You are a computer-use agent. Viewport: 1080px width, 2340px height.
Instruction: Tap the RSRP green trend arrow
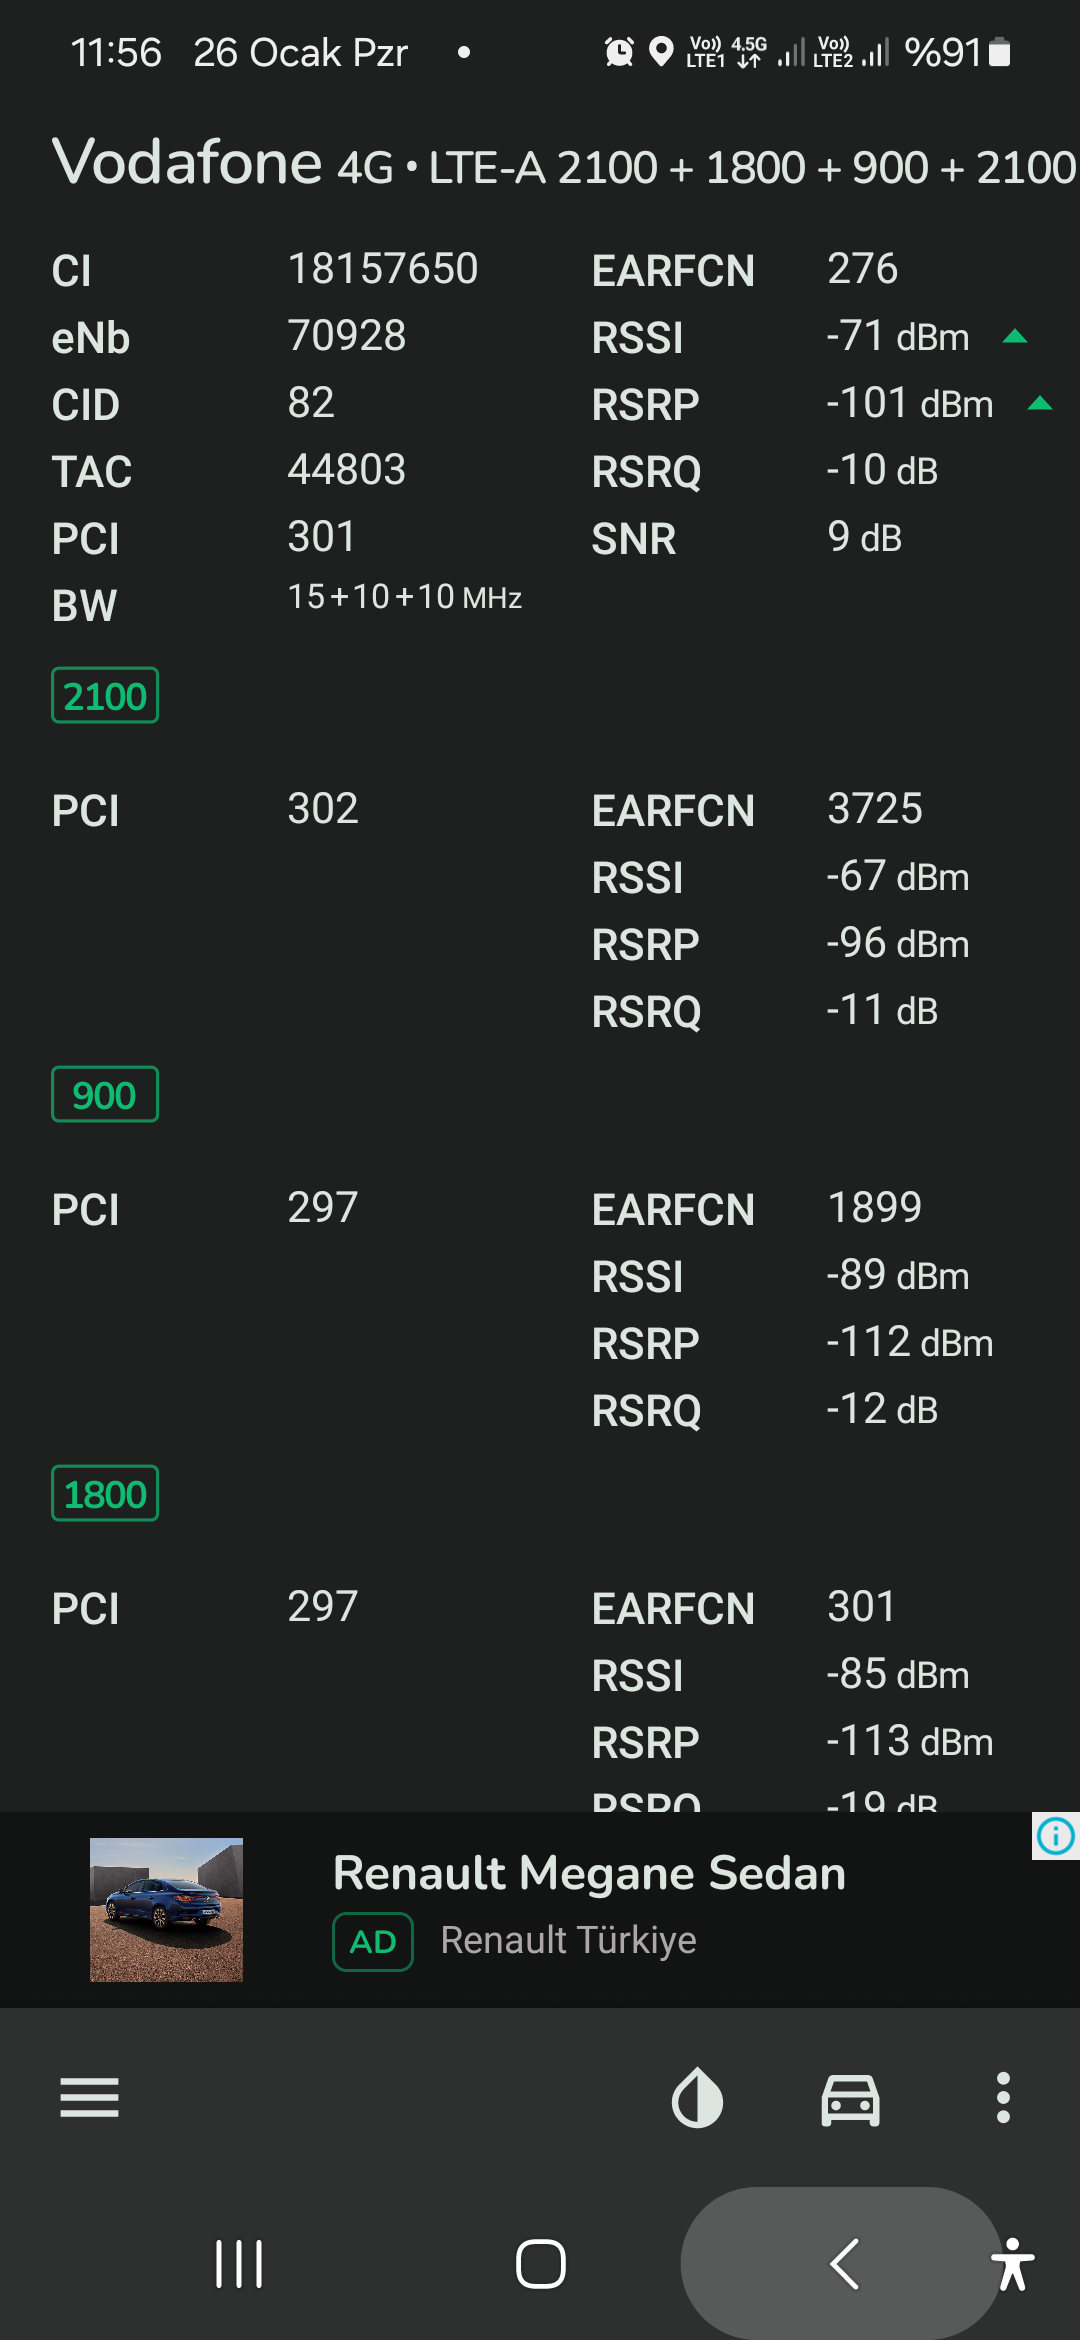(1040, 403)
